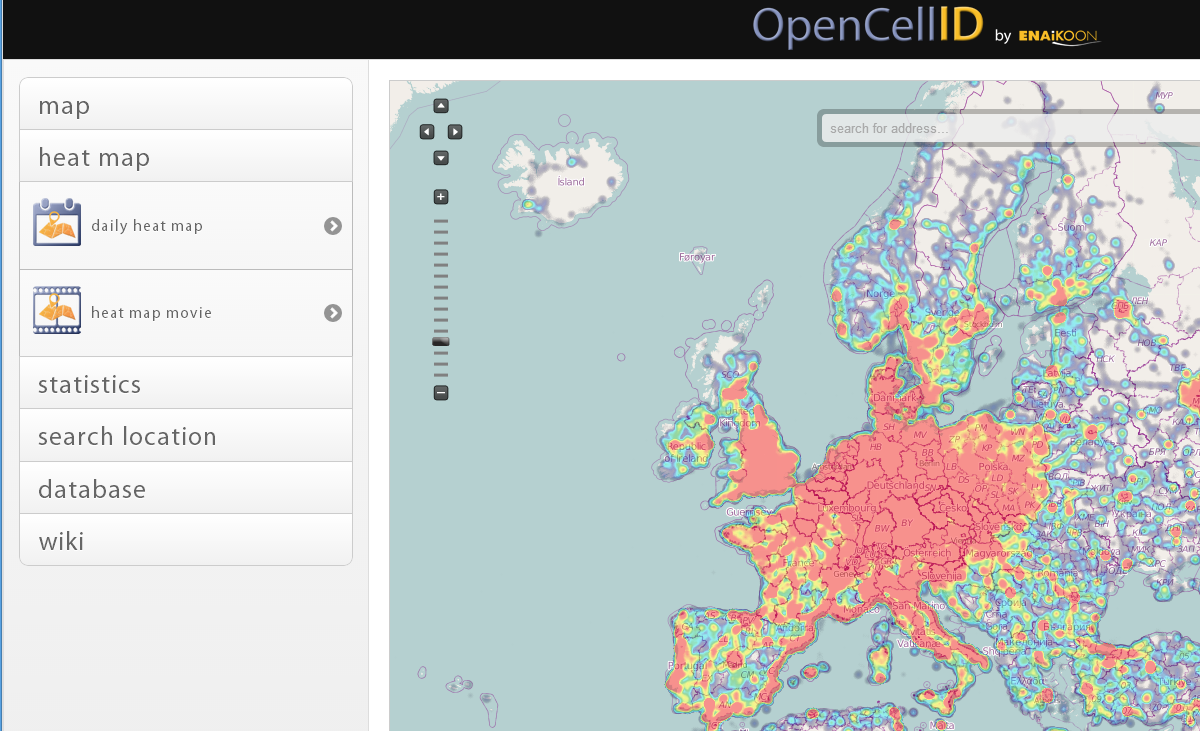
Task: Pan the map up with arrow
Action: coord(441,106)
